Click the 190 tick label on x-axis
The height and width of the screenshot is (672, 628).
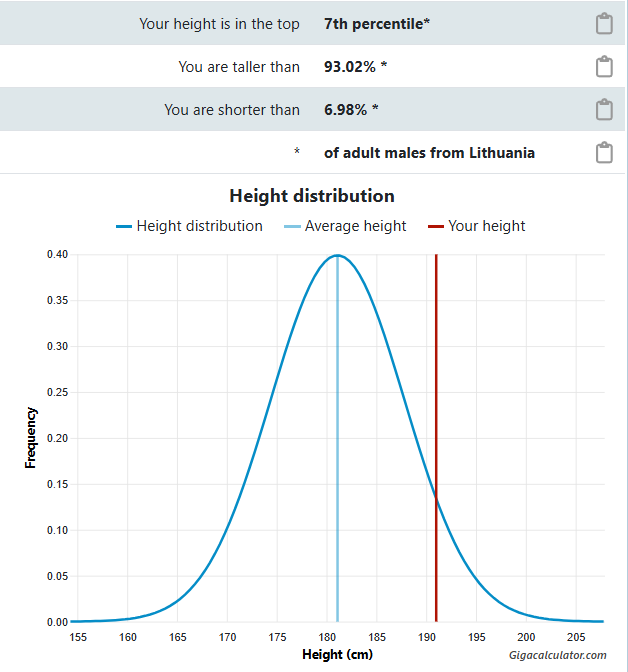coord(427,637)
